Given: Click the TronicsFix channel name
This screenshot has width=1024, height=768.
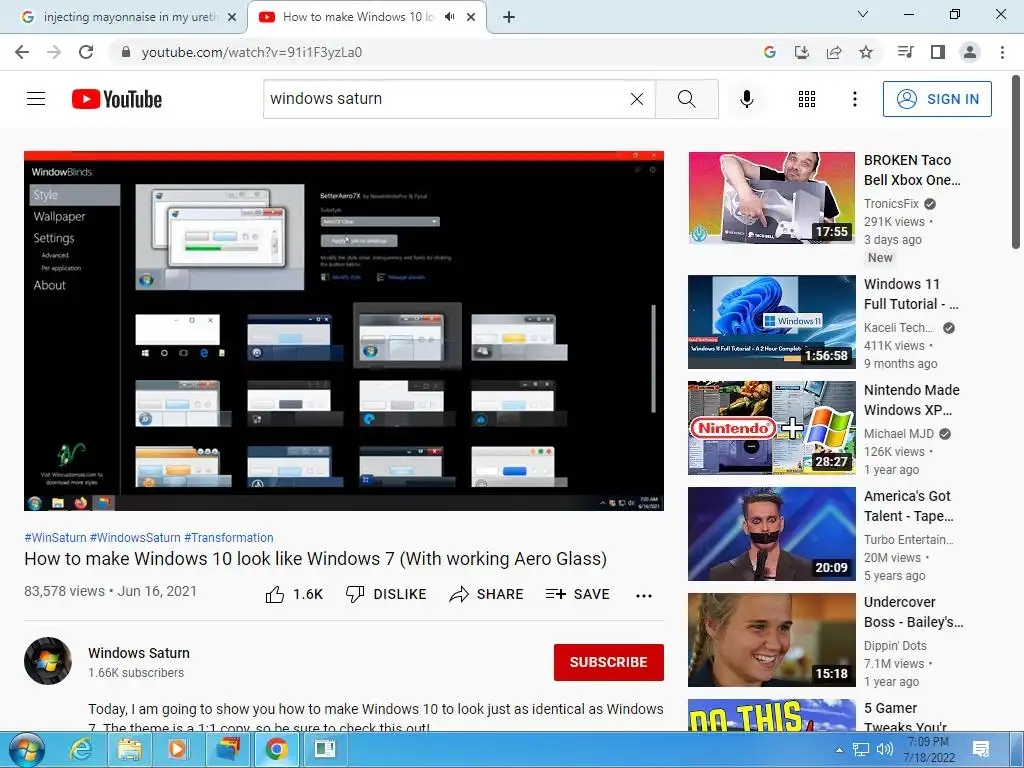Looking at the screenshot, I should pyautogui.click(x=891, y=204).
